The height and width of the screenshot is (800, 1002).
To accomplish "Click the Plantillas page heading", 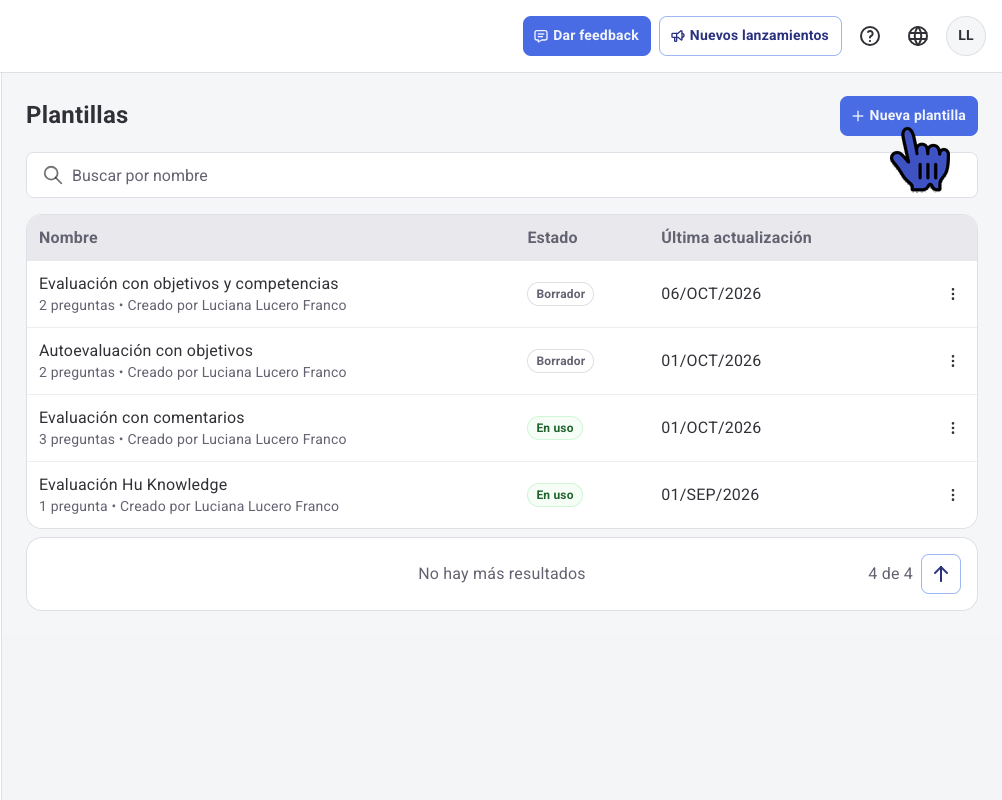I will tap(77, 115).
